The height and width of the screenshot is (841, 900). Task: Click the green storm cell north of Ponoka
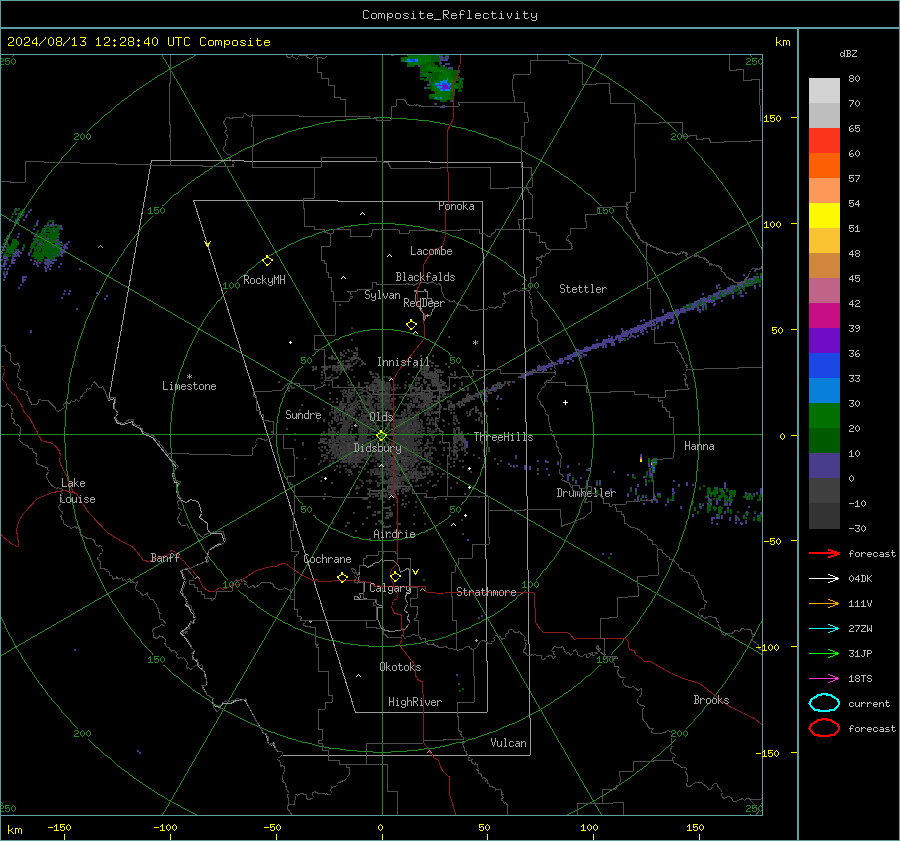[437, 79]
